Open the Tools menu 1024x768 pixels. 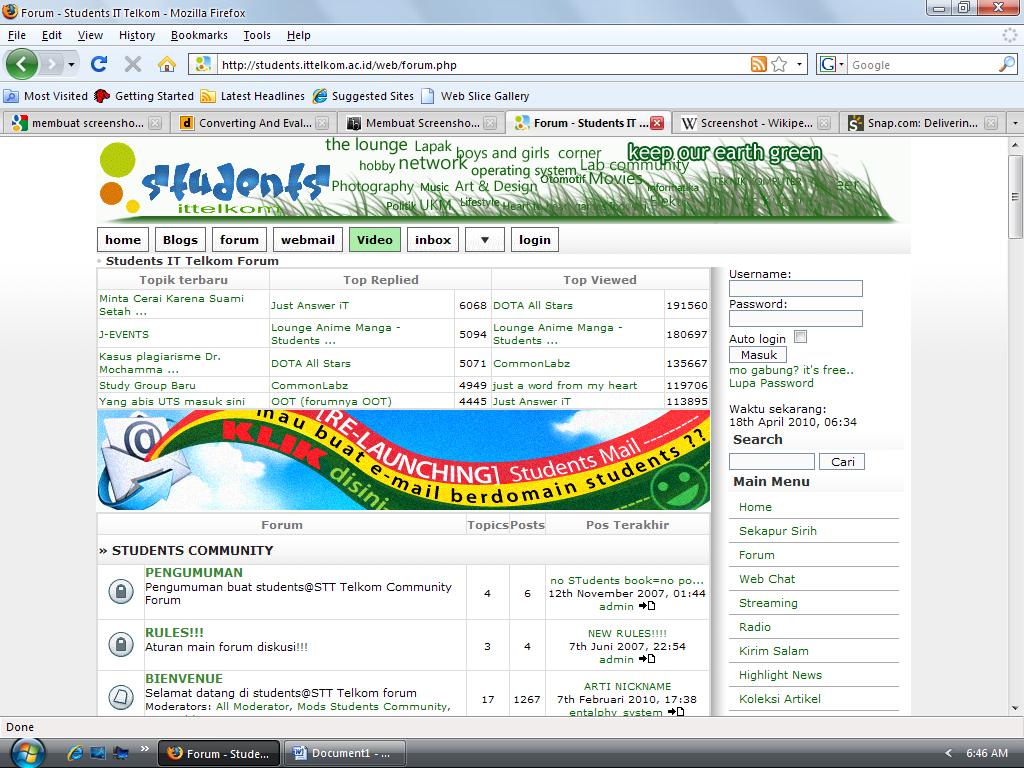click(x=257, y=35)
